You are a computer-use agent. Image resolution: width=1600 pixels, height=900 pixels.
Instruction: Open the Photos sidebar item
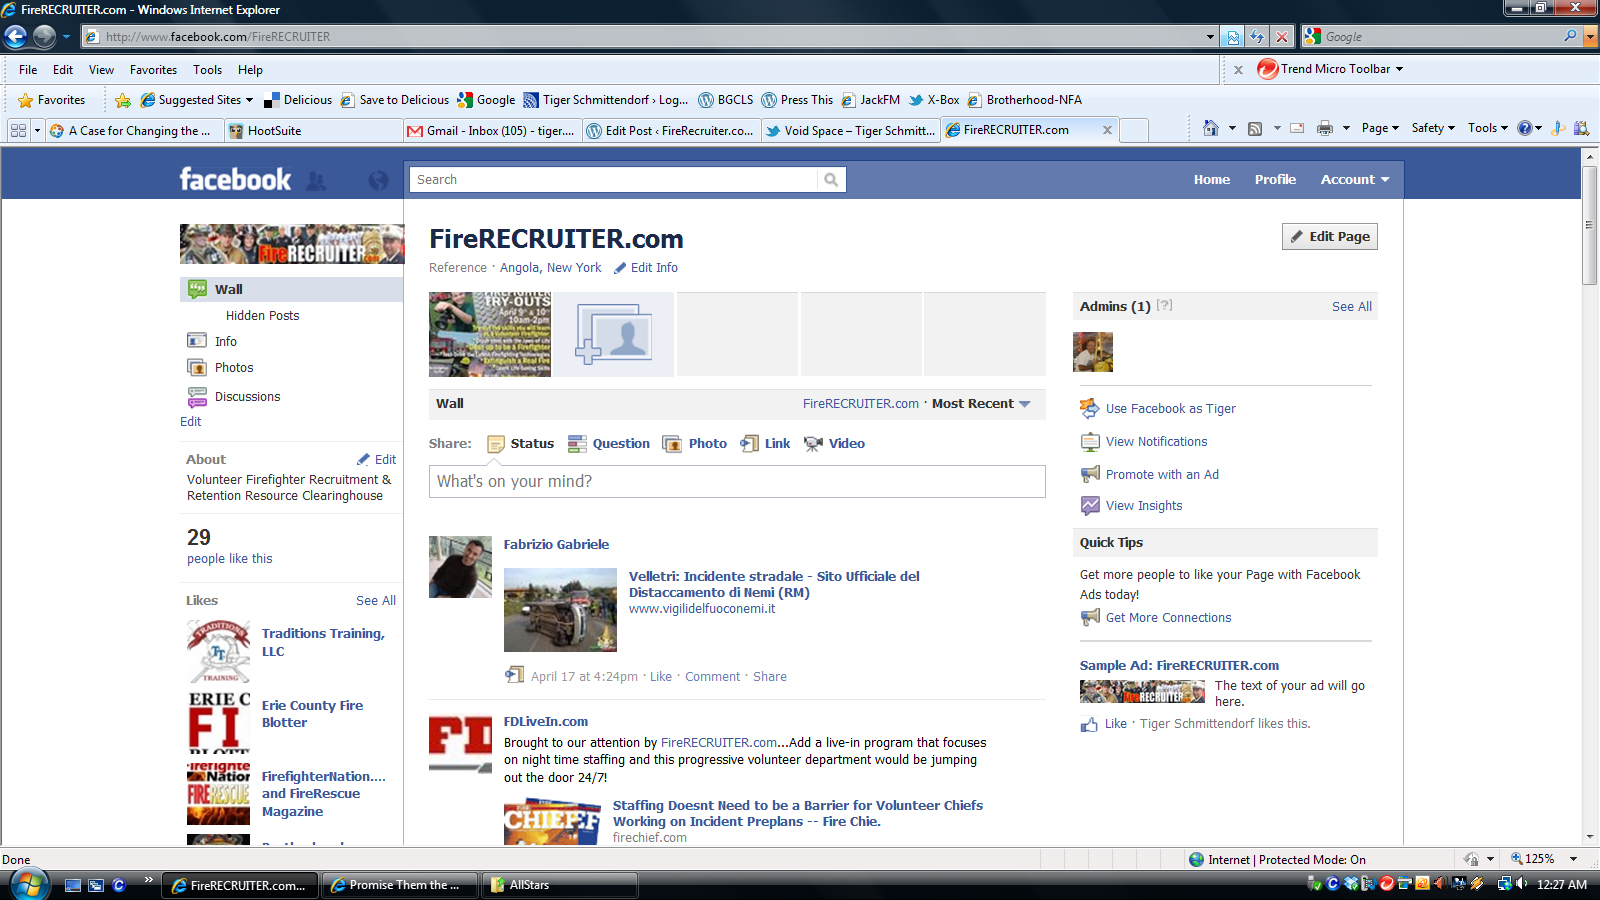(234, 368)
